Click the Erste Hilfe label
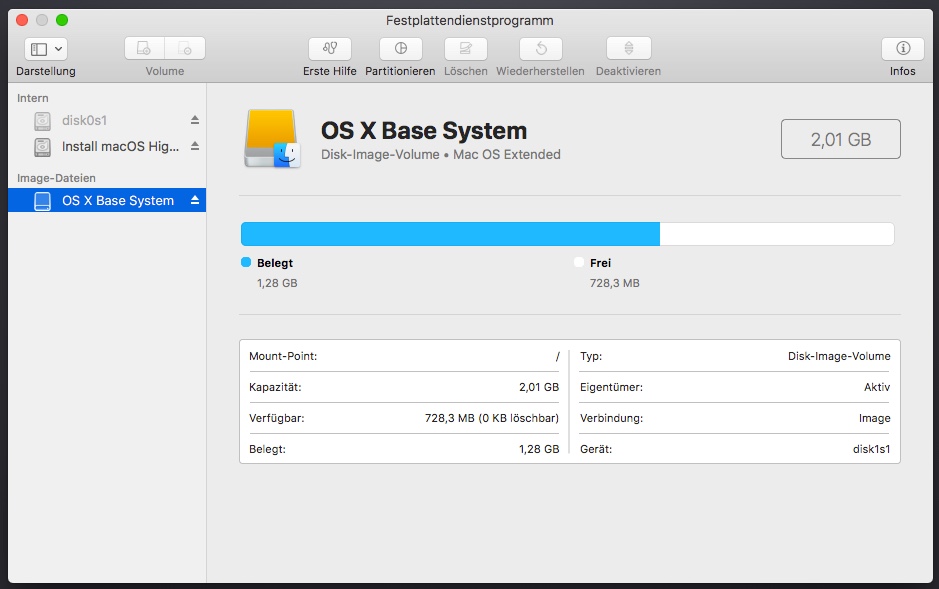Viewport: 939px width, 589px height. pyautogui.click(x=329, y=71)
